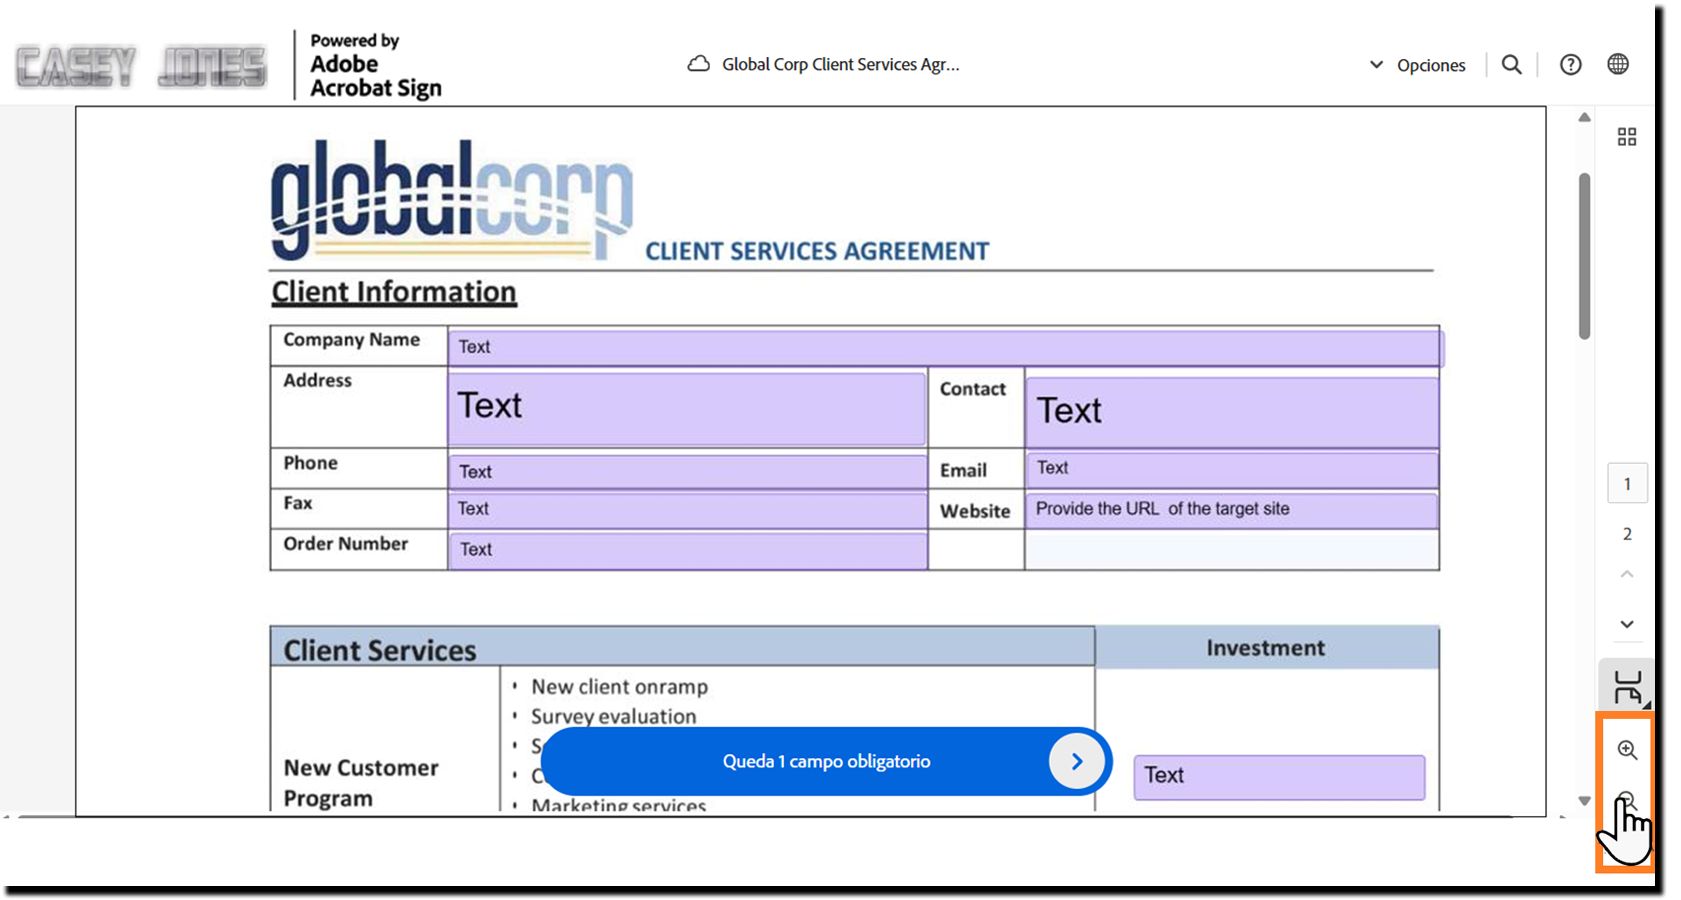
Task: Click the scrollbar down arrow
Action: (x=1584, y=800)
